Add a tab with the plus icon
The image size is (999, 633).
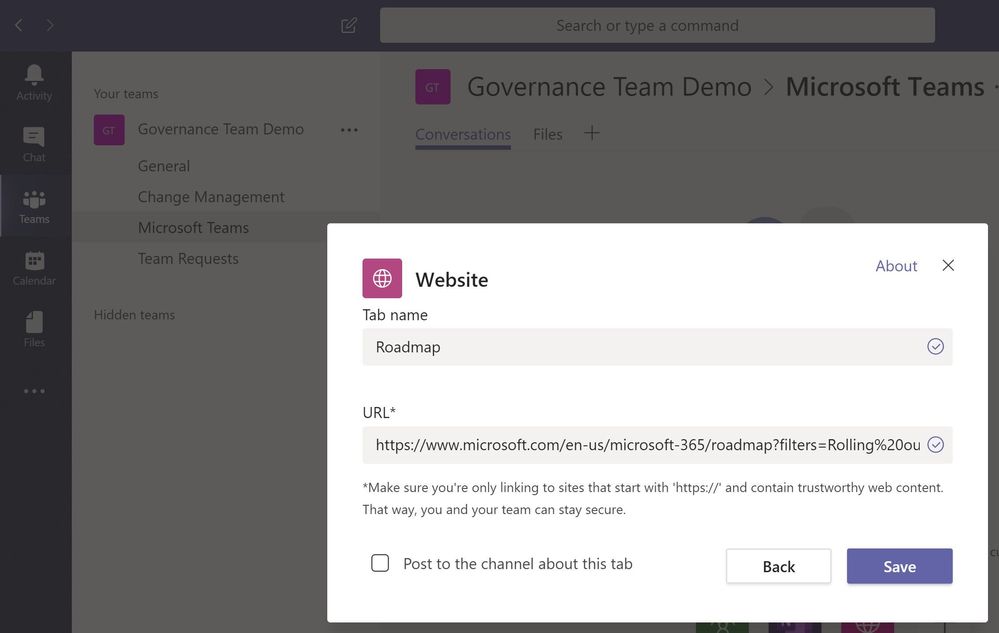pyautogui.click(x=591, y=133)
